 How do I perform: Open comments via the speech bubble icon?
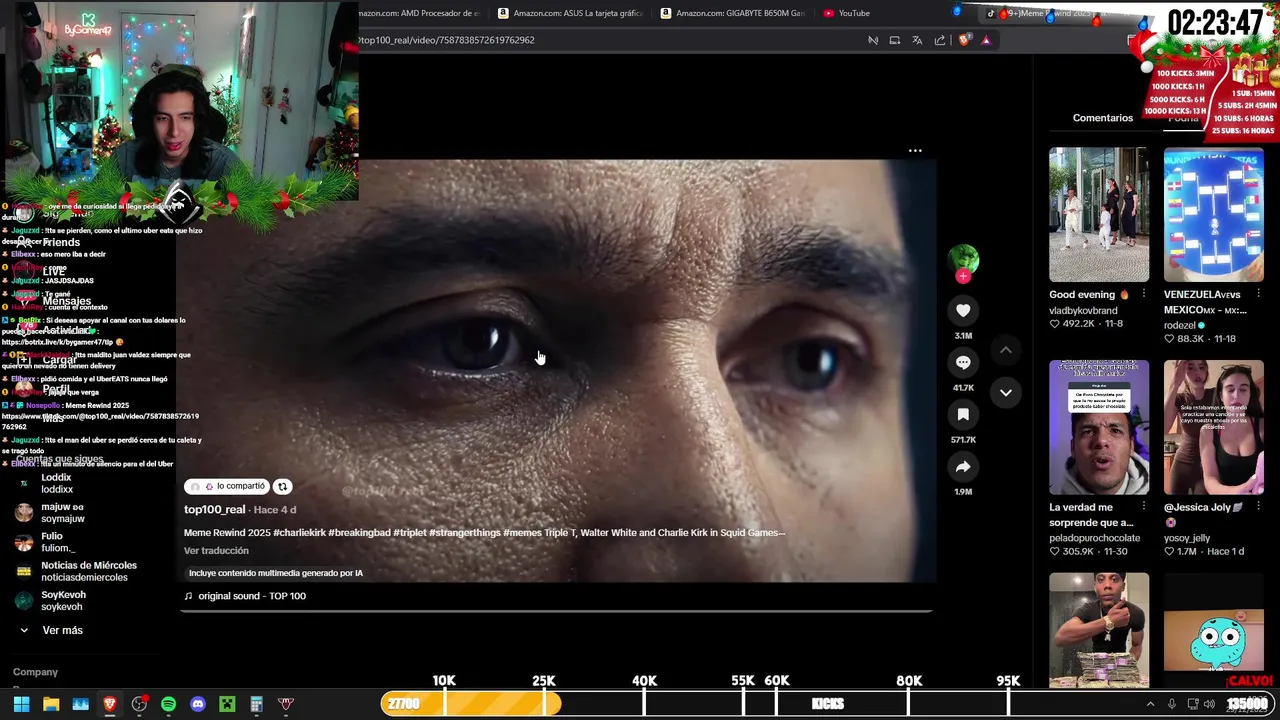tap(963, 363)
